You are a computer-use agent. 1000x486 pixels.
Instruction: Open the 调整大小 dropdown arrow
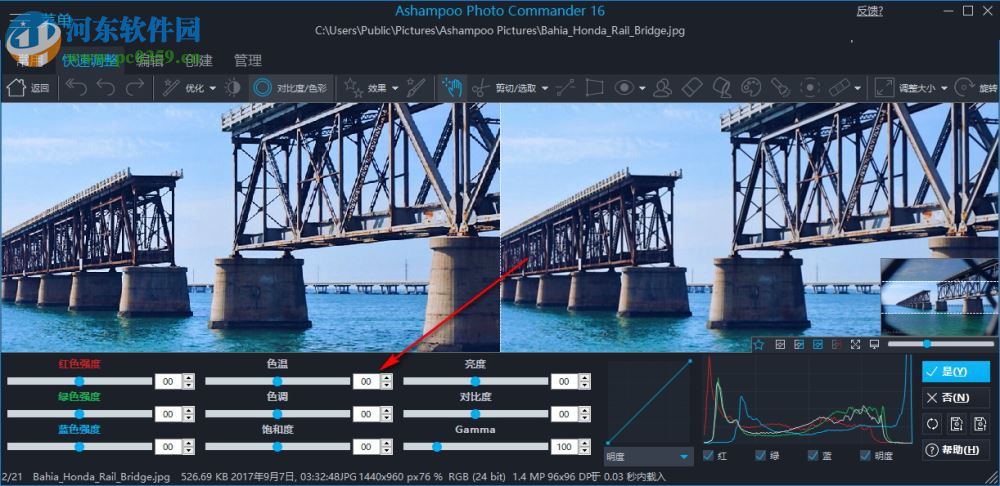(x=943, y=89)
